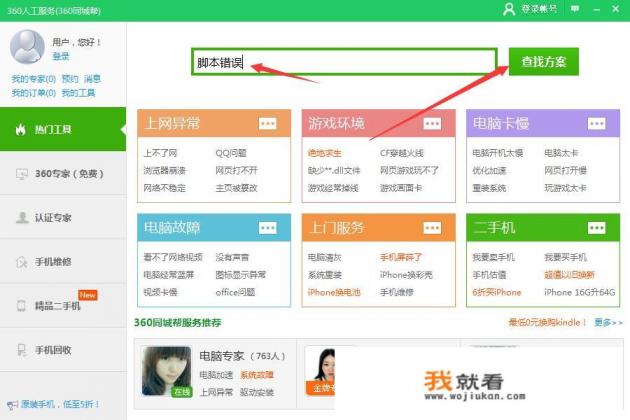Click the flame icon beside 热门工具
630x420 pixels.
(x=20, y=129)
